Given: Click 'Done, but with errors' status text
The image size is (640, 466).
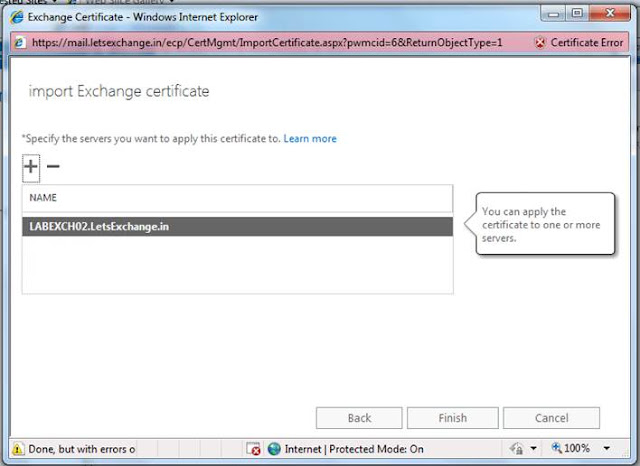Looking at the screenshot, I should coord(82,449).
